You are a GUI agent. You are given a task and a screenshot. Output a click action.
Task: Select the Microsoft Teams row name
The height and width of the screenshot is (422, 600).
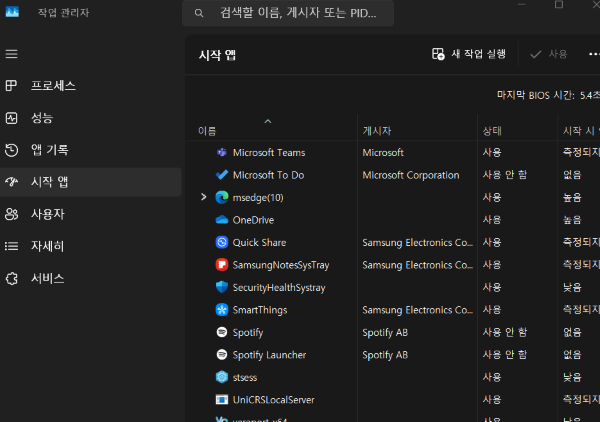tap(269, 153)
